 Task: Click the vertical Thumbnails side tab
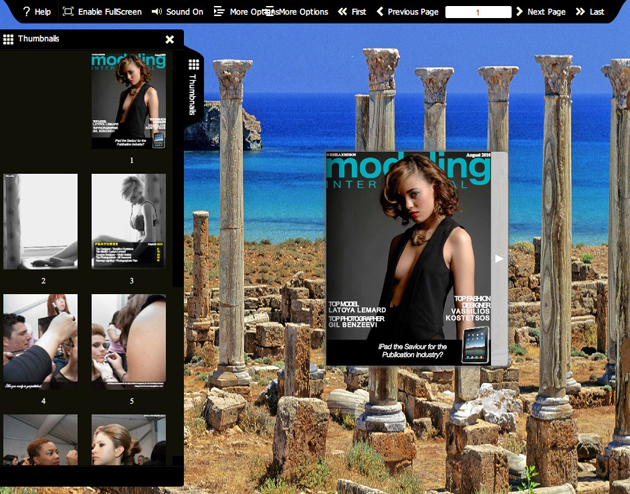193,88
